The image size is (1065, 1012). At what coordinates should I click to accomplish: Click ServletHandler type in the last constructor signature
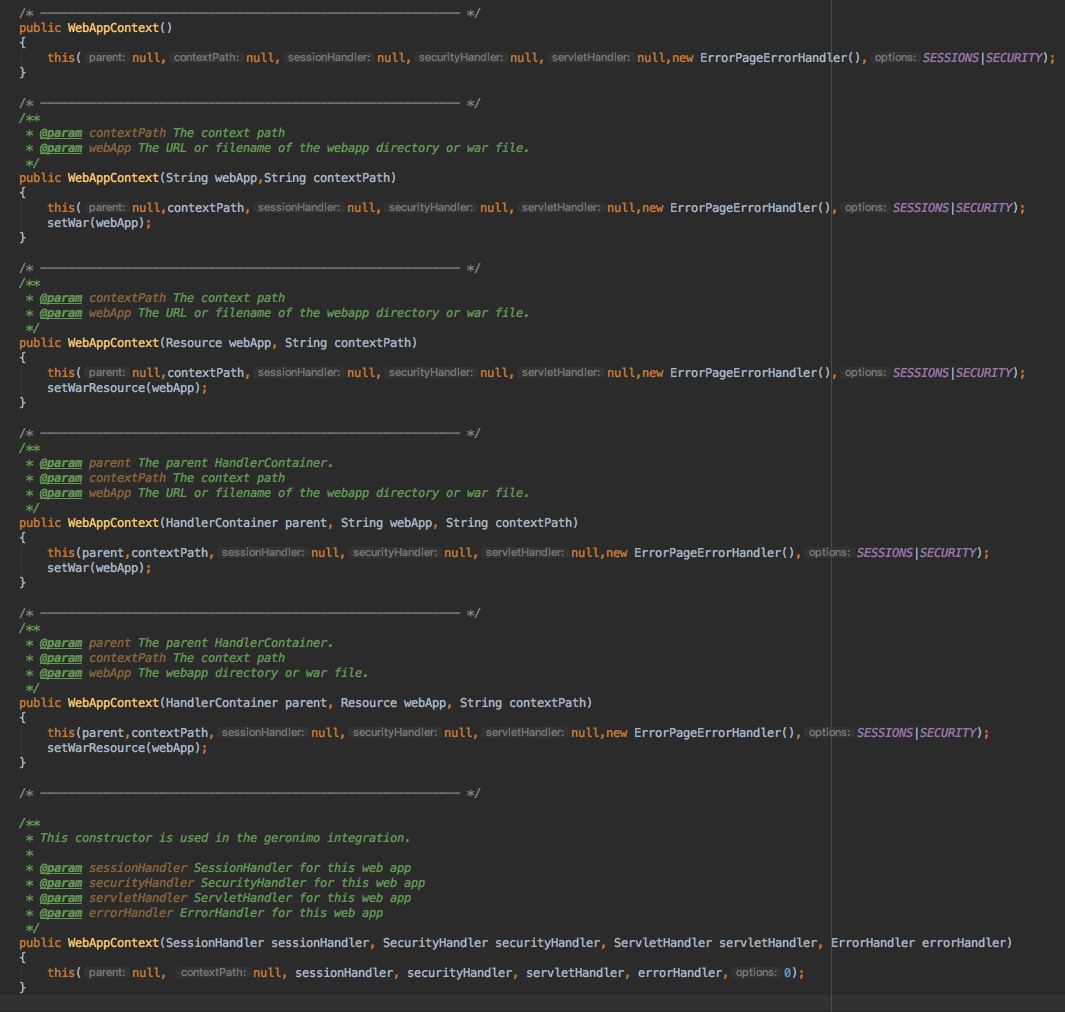(663, 943)
